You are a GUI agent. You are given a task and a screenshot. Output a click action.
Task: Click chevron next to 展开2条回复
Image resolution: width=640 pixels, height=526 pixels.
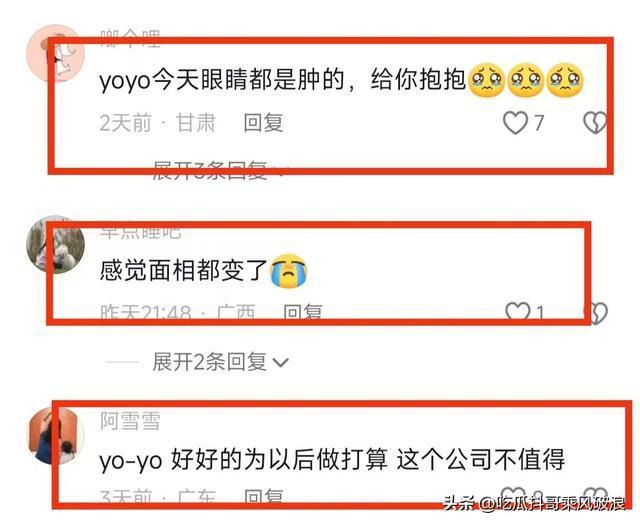(280, 362)
